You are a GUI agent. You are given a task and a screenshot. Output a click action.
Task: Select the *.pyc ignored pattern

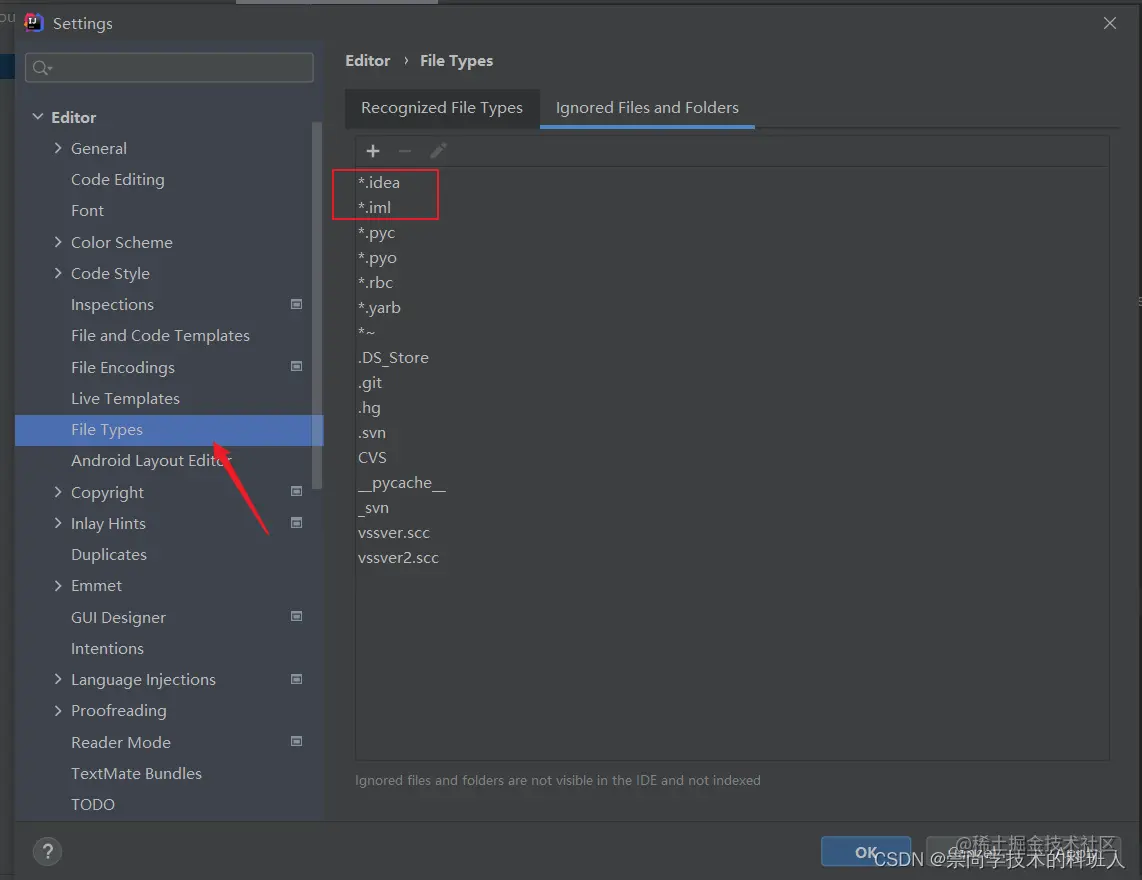click(732, 232)
